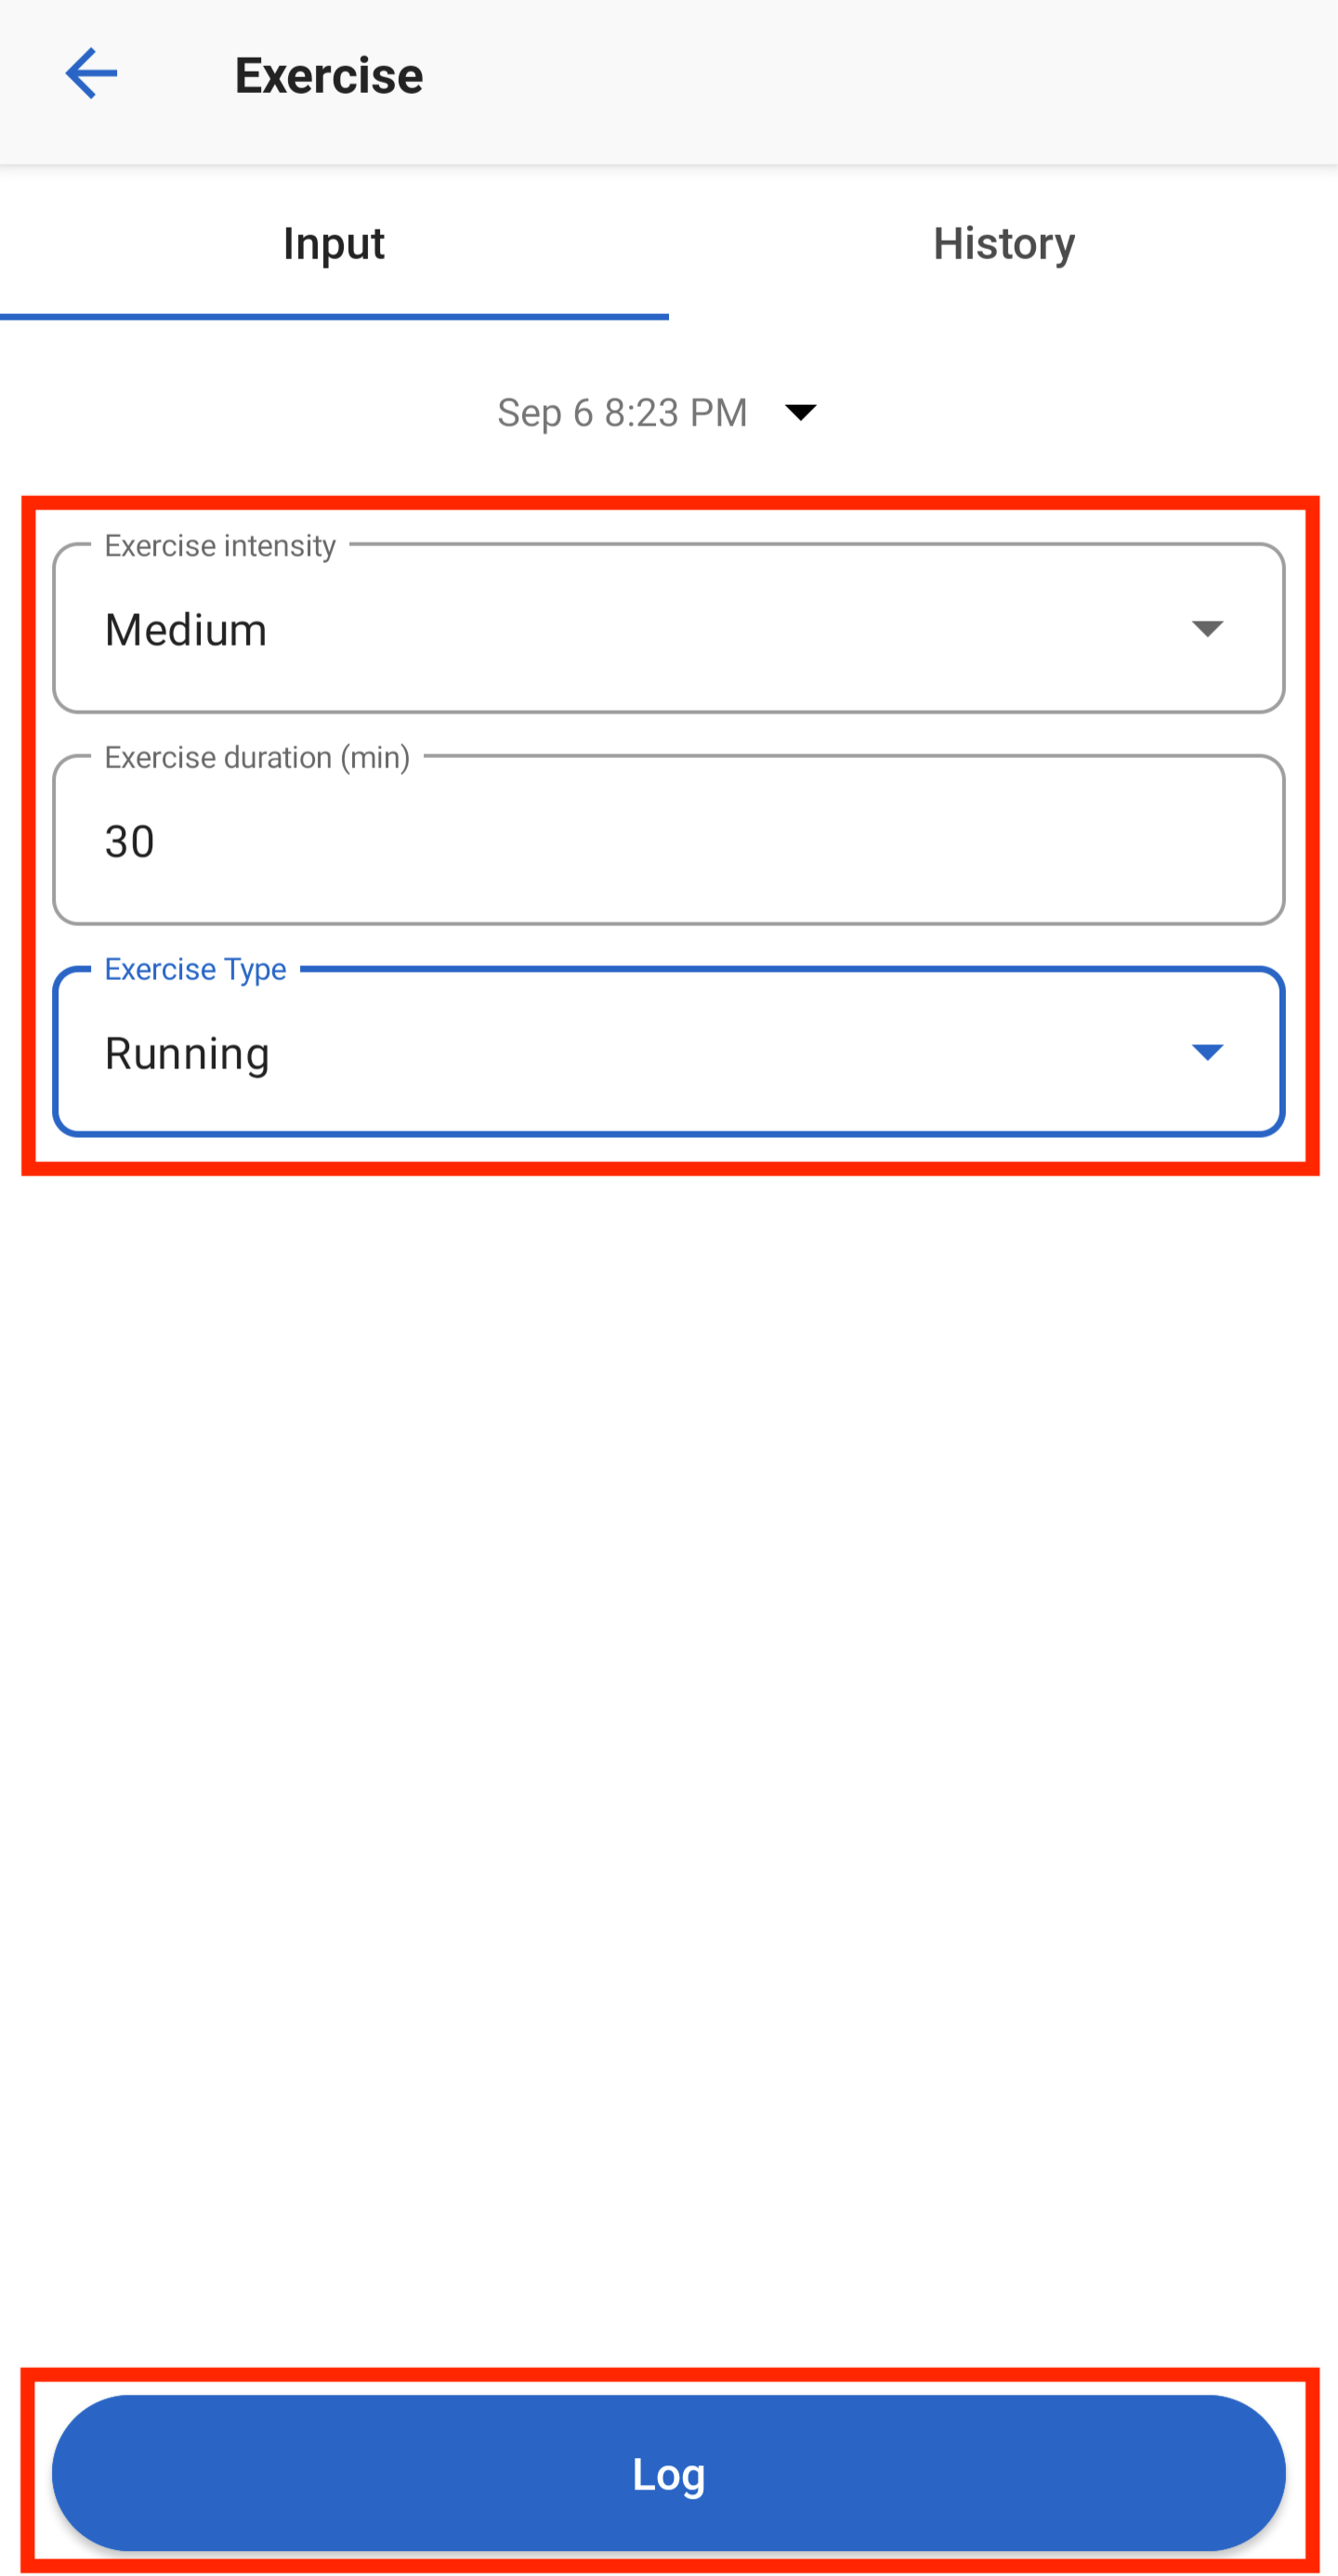Click empty space inside the Exercise intensity box
Viewport: 1338px width, 2576px height.
tap(700, 630)
